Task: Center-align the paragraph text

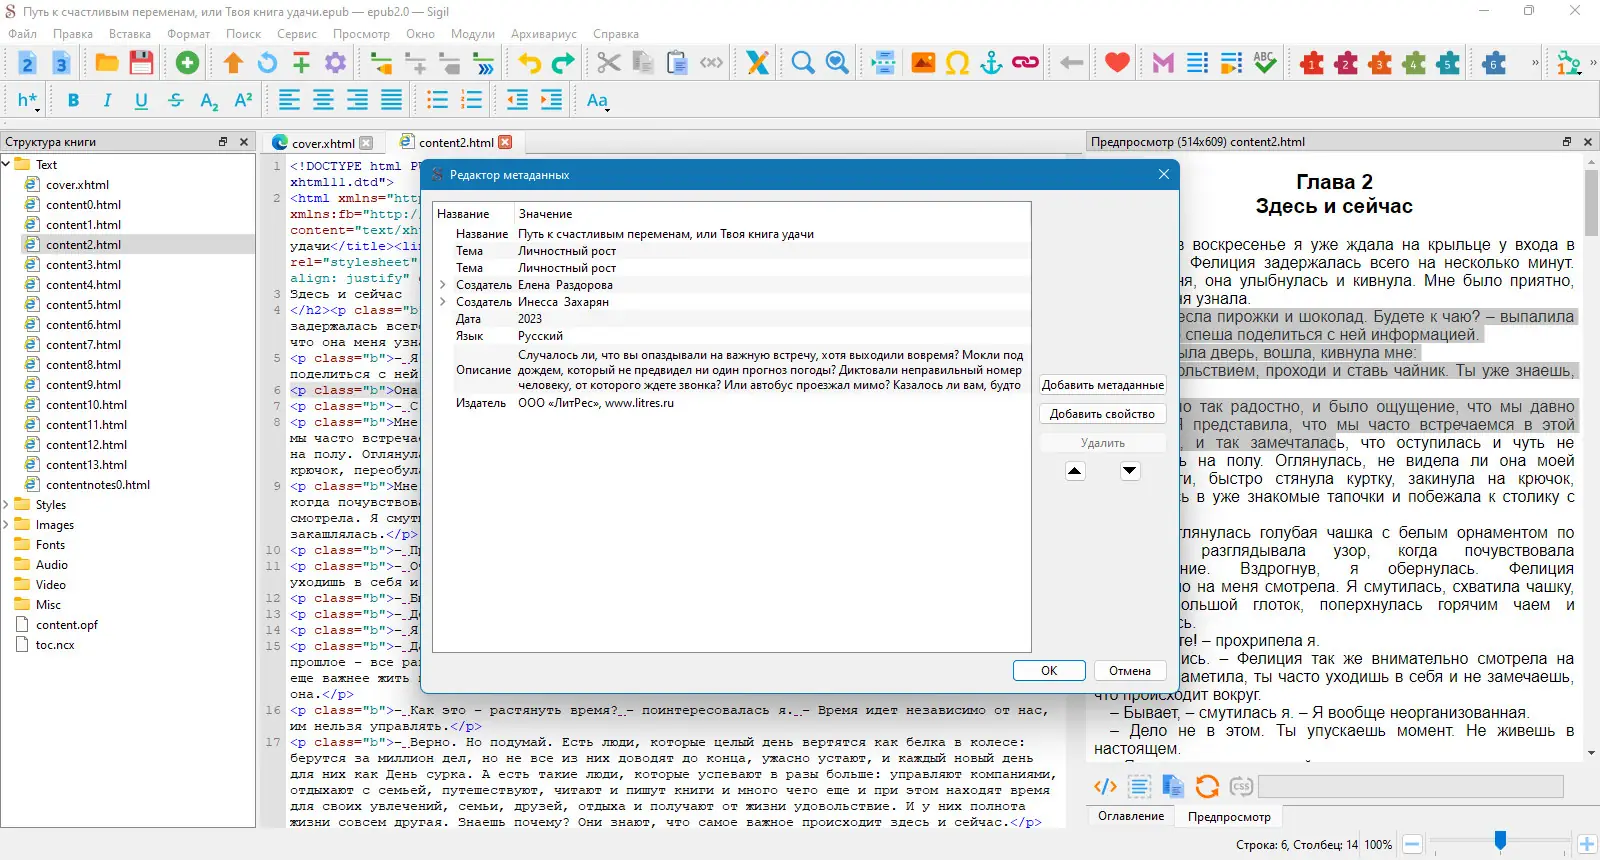Action: point(323,100)
